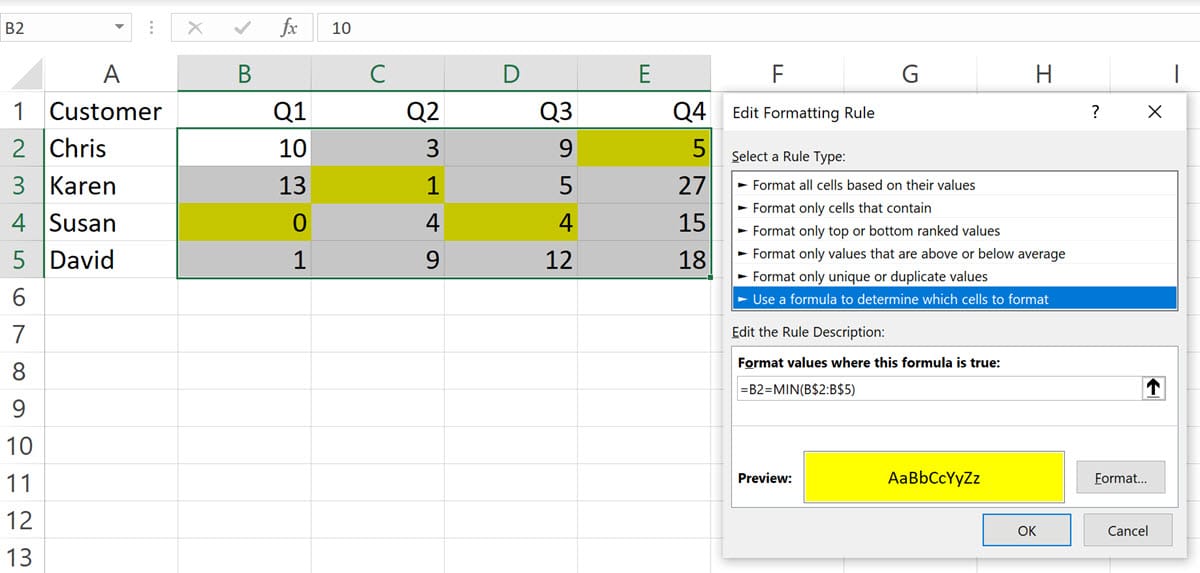Select 'Format only cells that contain' rule
The width and height of the screenshot is (1200, 573).
pyautogui.click(x=841, y=208)
